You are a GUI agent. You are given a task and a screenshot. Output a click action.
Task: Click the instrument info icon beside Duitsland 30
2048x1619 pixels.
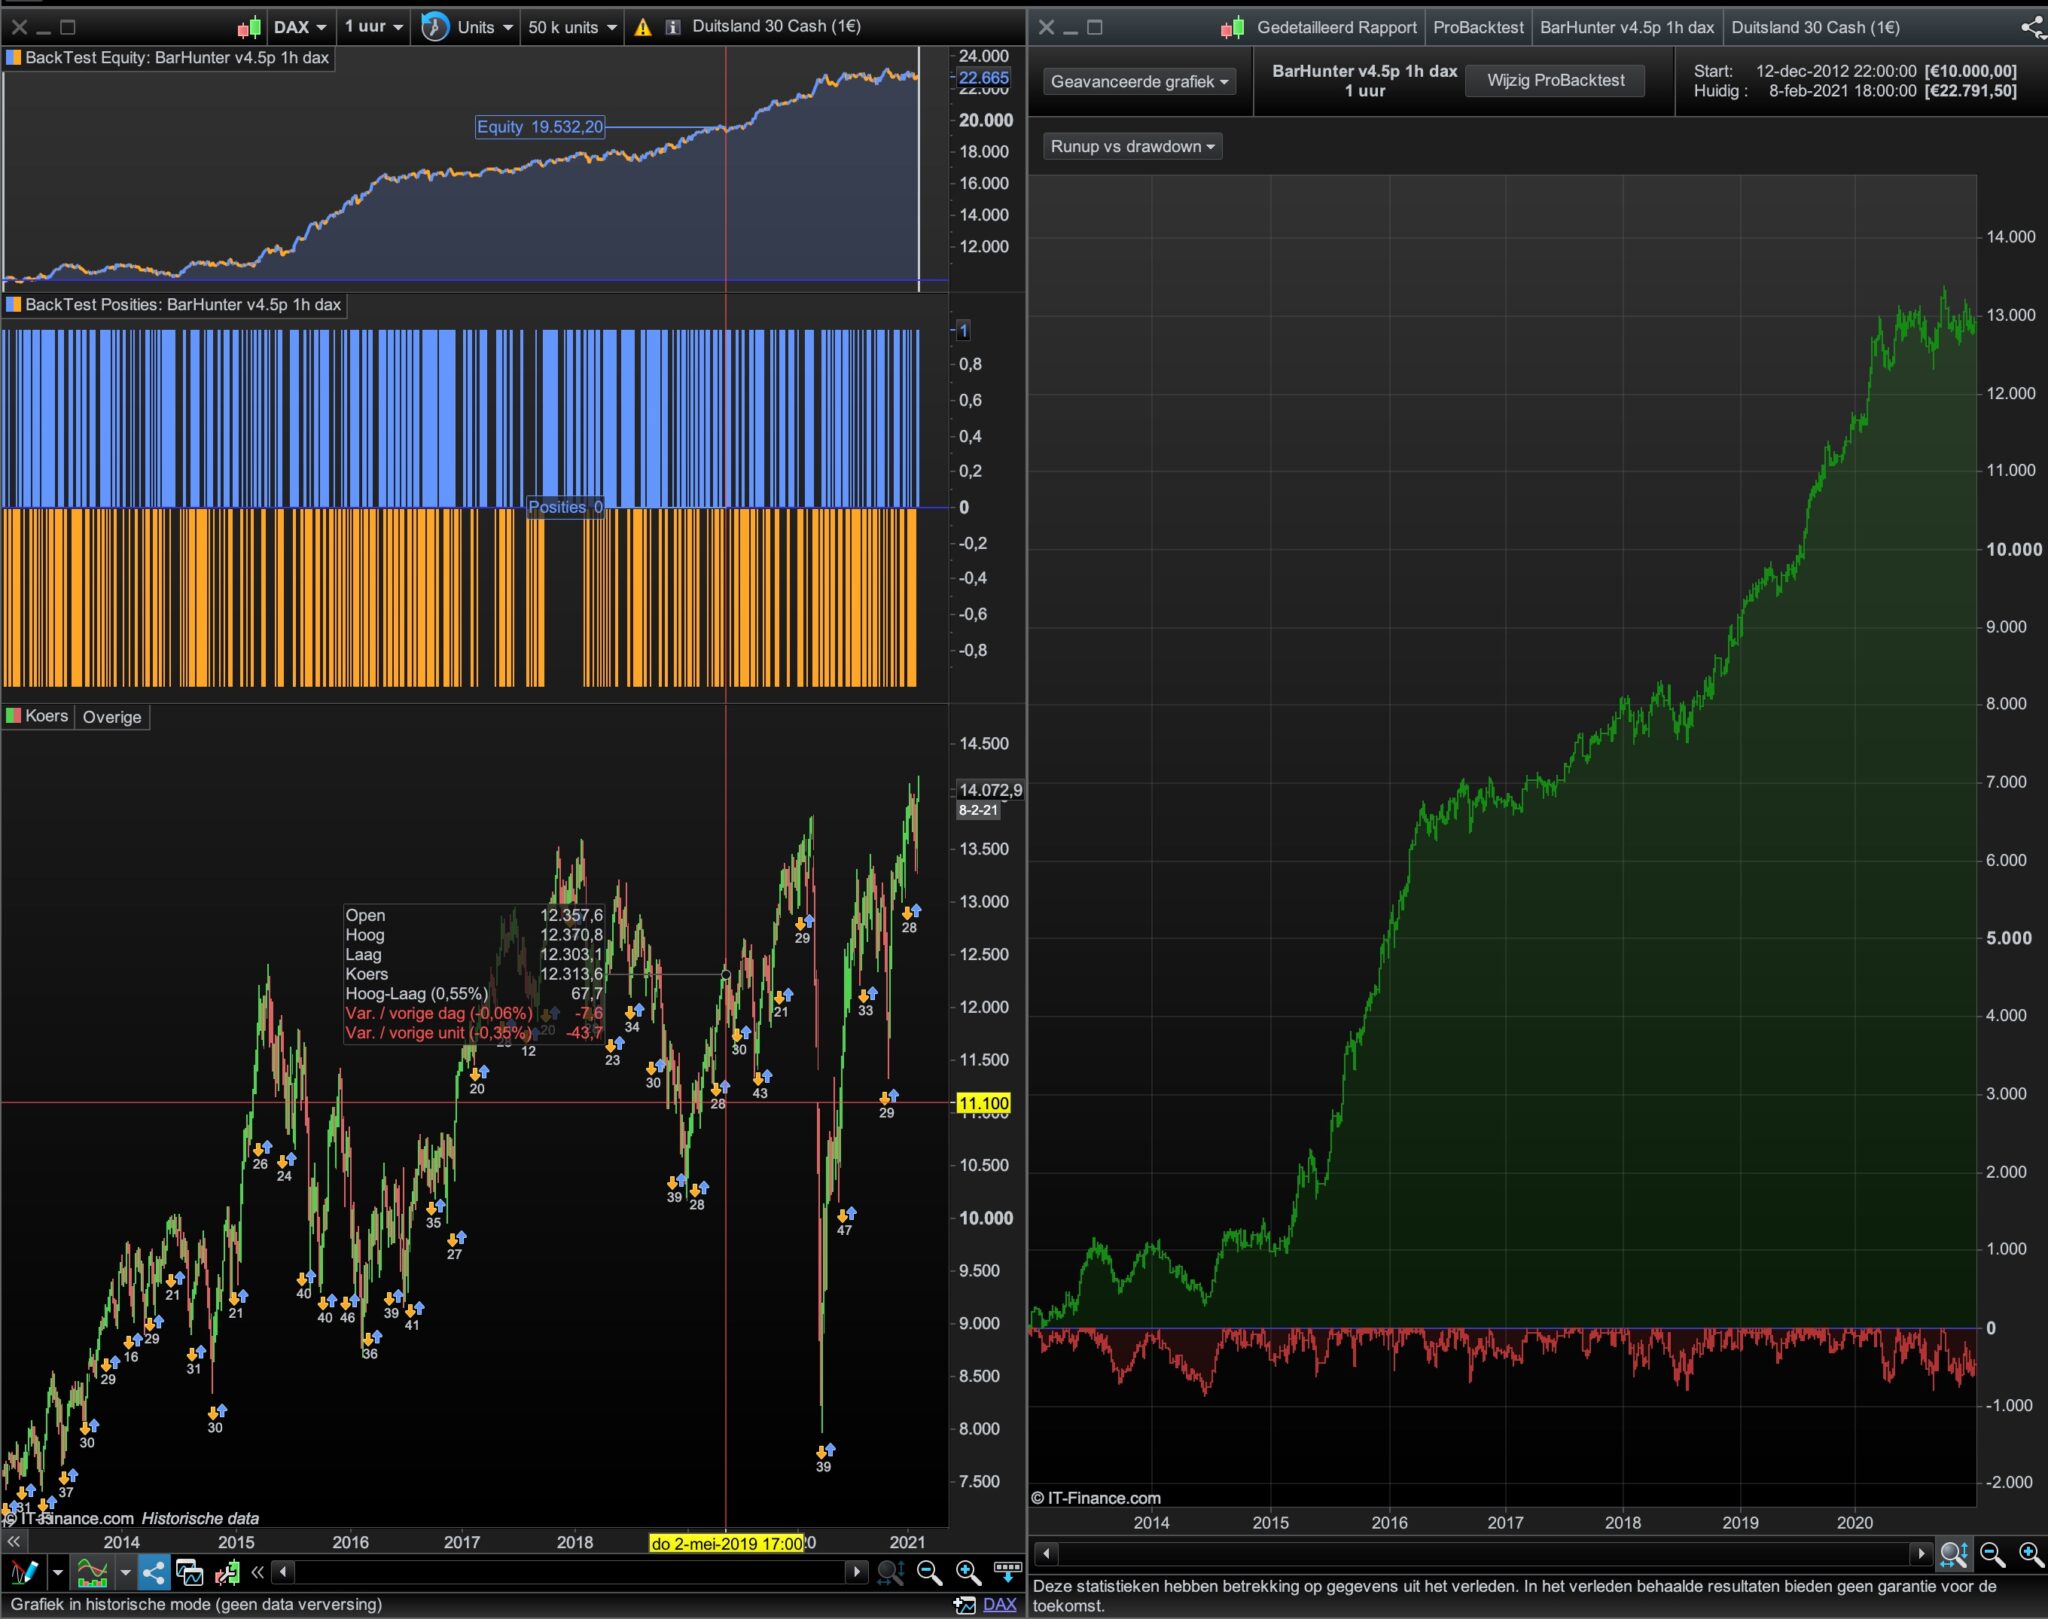pos(673,27)
